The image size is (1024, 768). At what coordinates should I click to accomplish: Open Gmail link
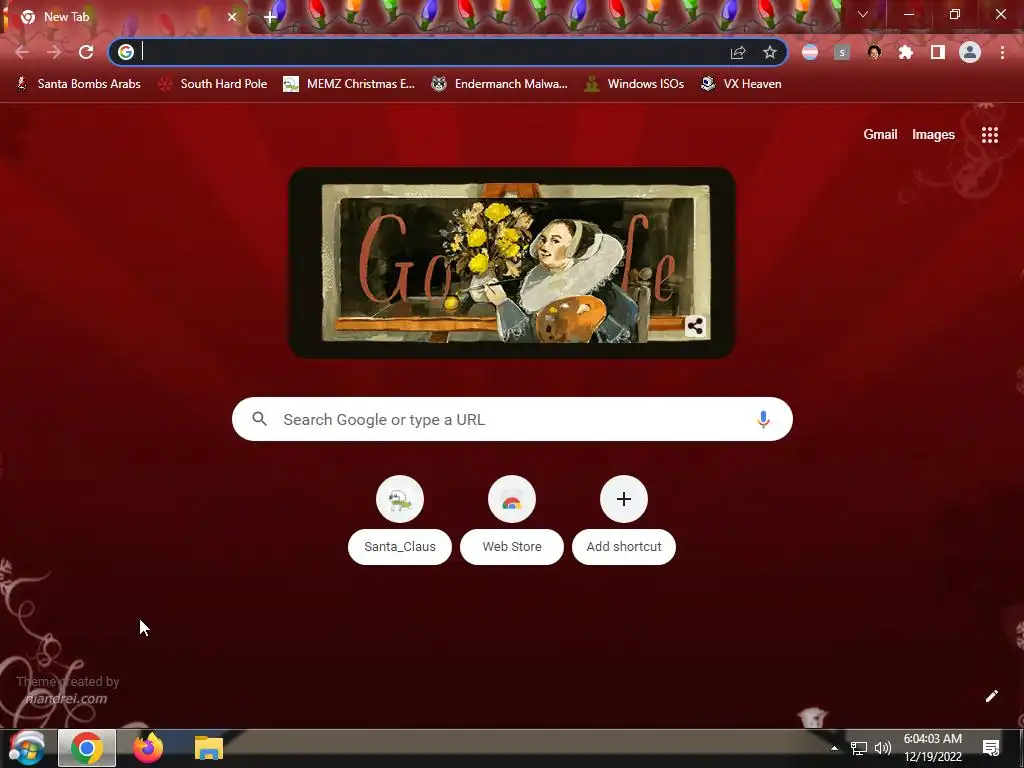tap(880, 135)
